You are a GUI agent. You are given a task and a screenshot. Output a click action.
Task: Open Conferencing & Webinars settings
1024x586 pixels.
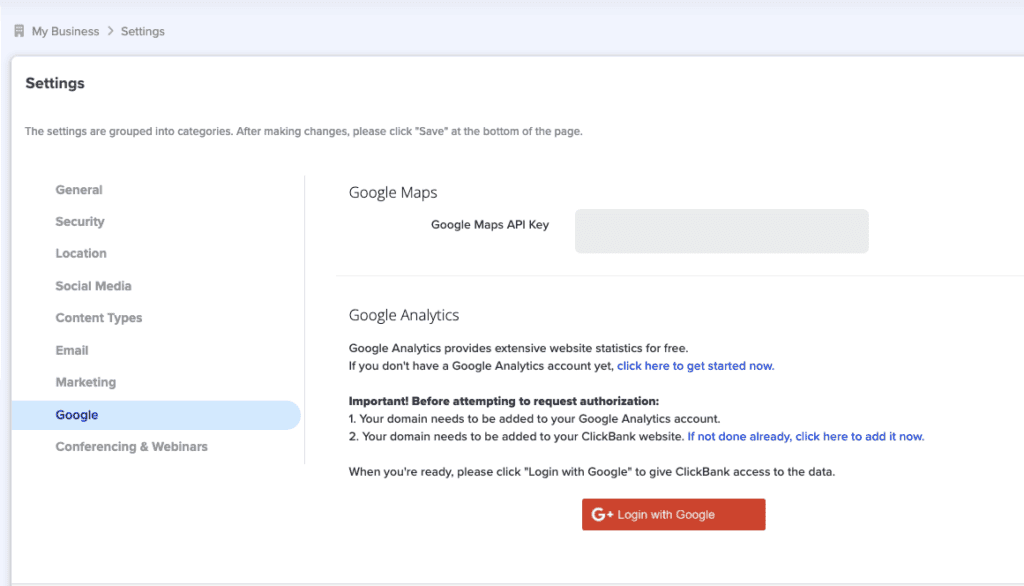coord(131,447)
